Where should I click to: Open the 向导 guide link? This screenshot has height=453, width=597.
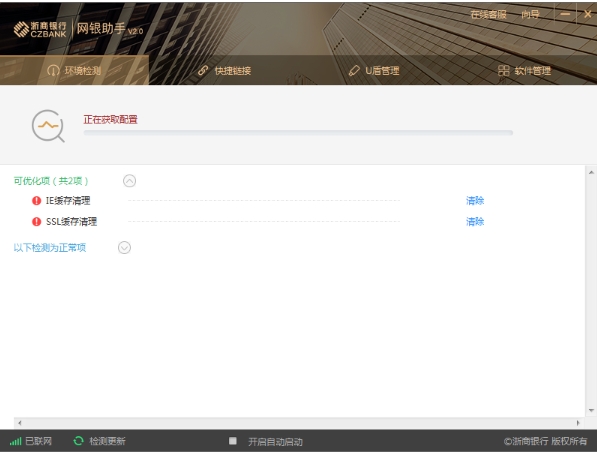pos(530,15)
